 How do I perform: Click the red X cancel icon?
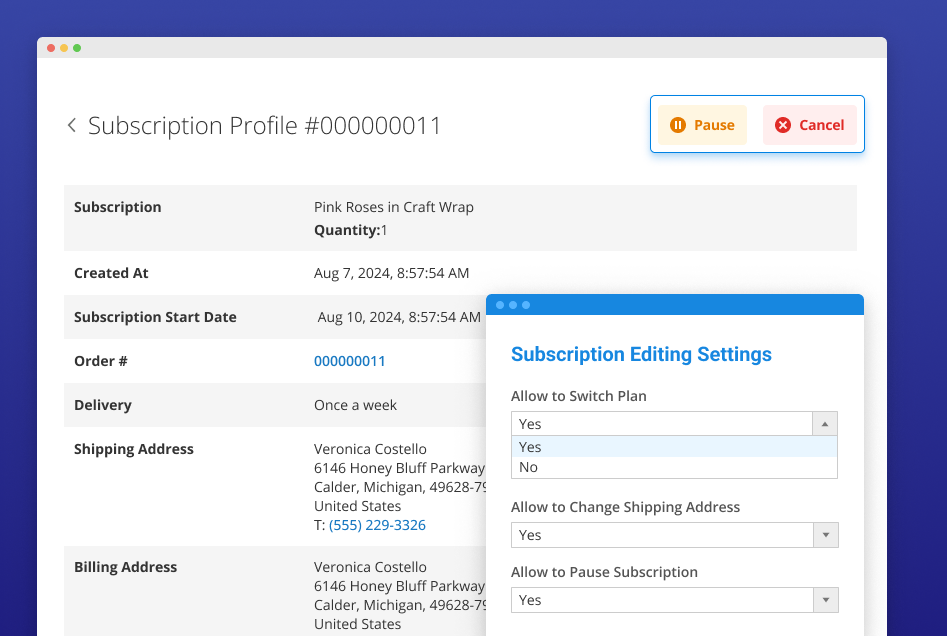tap(783, 125)
